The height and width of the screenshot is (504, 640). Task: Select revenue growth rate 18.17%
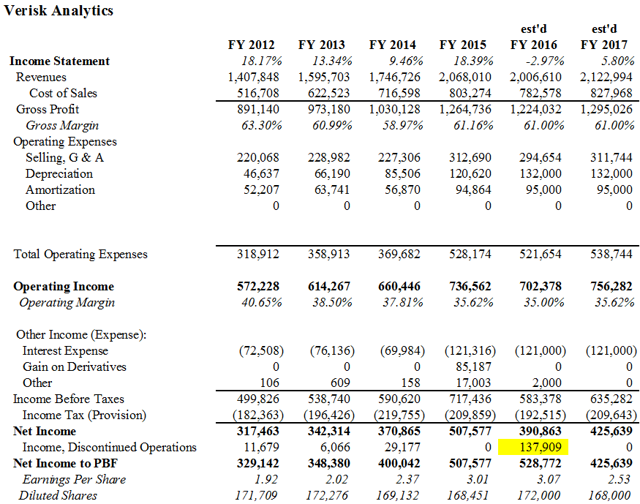click(x=262, y=61)
